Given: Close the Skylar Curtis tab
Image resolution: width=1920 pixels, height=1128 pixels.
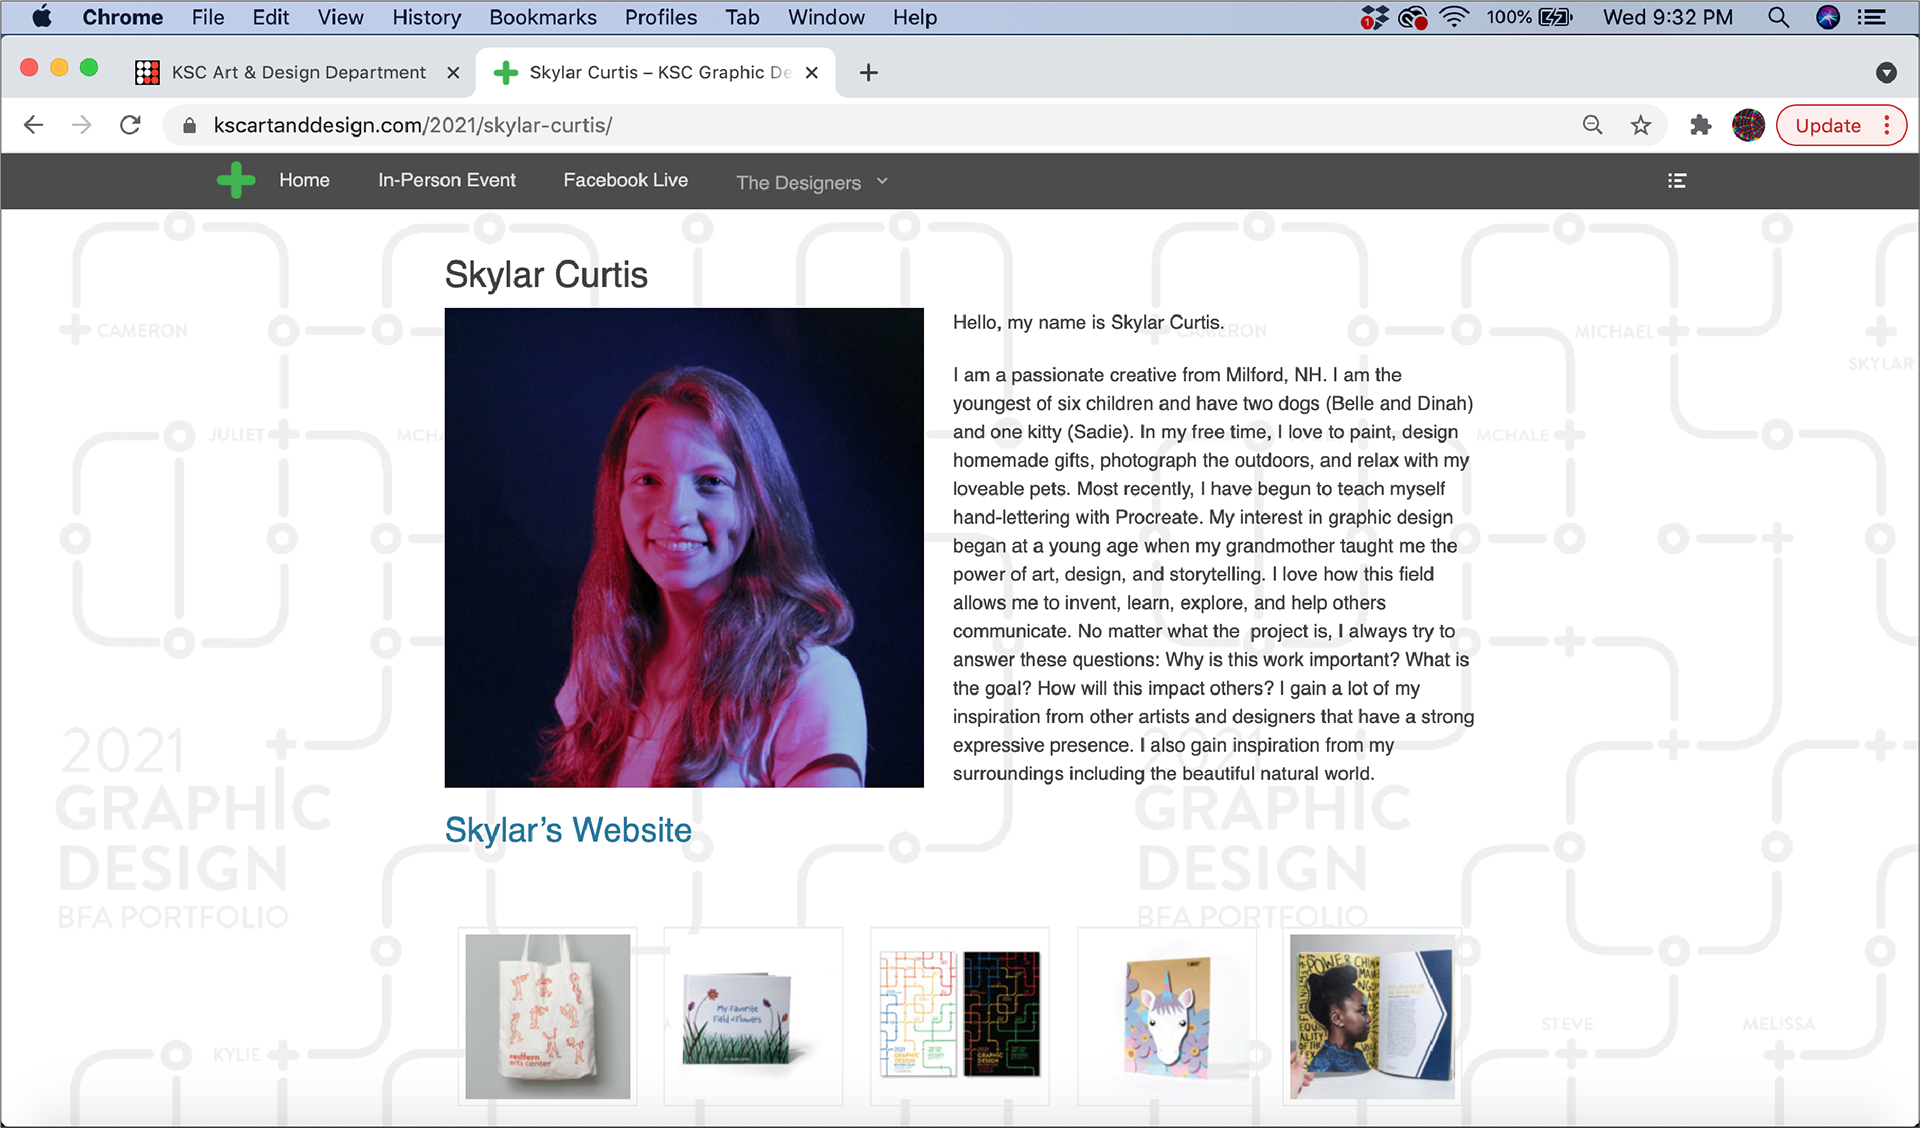Looking at the screenshot, I should click(x=812, y=72).
